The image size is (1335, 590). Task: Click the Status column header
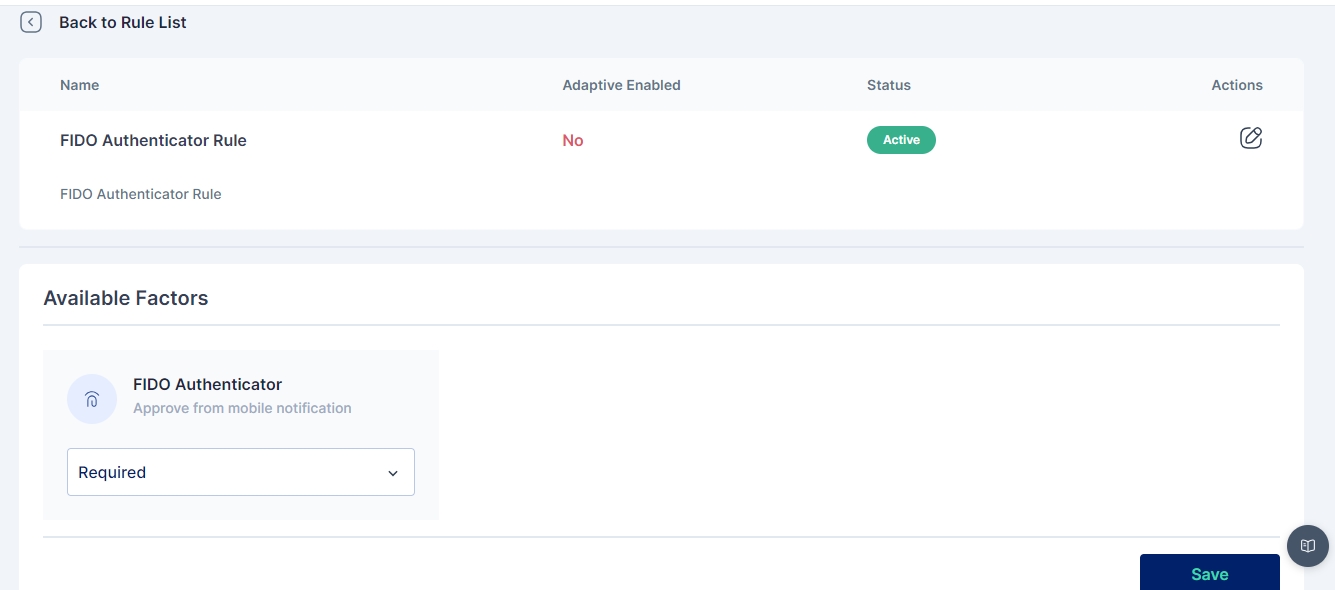tap(888, 85)
